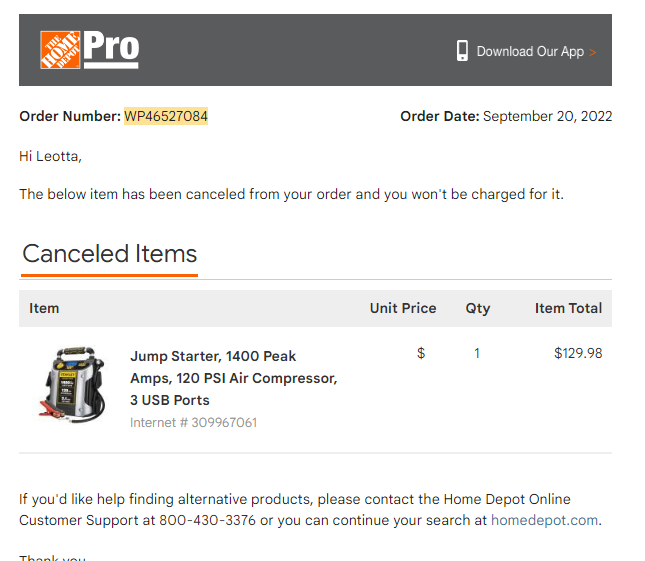The width and height of the screenshot is (645, 561).
Task: Open the Download Our App link
Action: click(530, 52)
